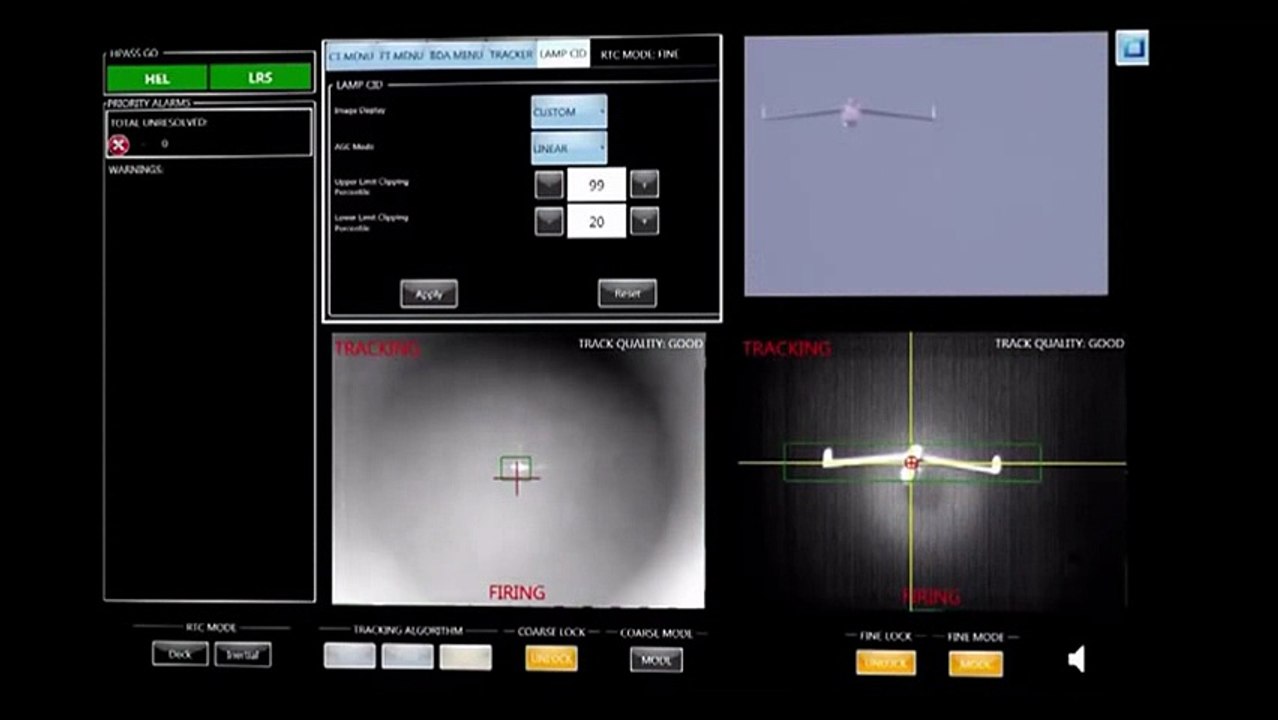
Task: Click the orange Fine Mode button
Action: [976, 663]
